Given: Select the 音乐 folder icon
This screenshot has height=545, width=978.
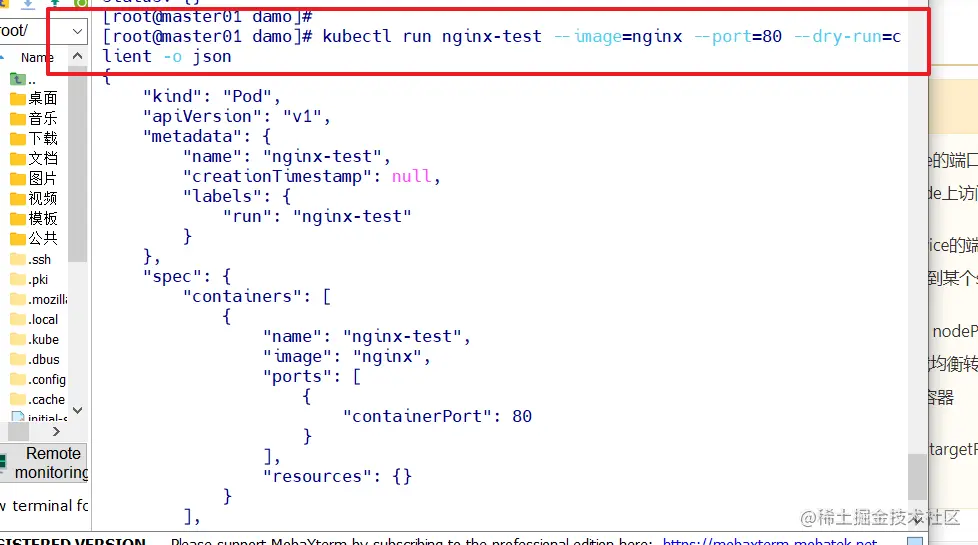Looking at the screenshot, I should click(17, 119).
